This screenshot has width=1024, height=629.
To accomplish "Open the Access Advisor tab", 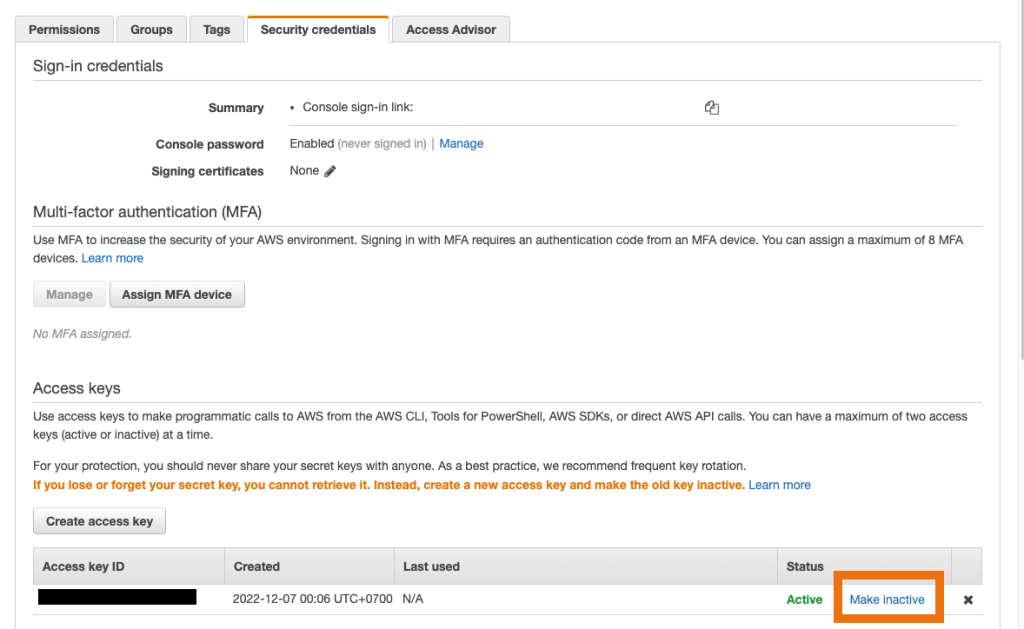I will (451, 30).
